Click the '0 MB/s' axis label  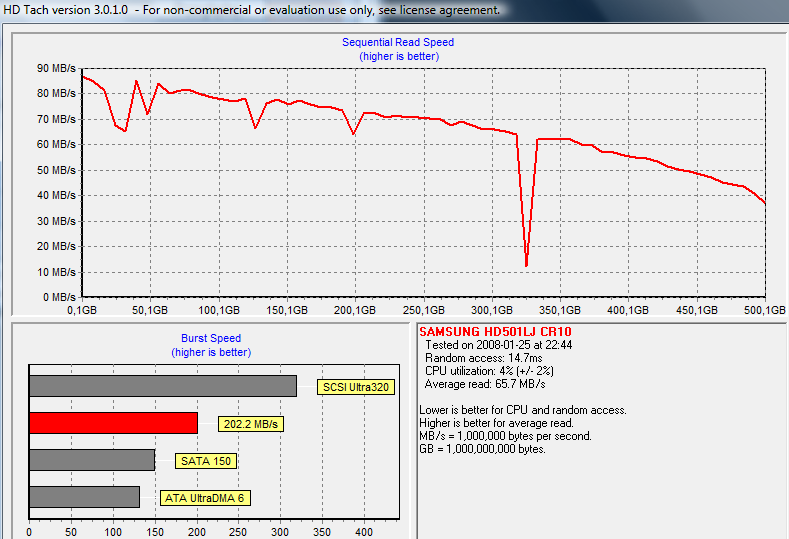tap(59, 297)
